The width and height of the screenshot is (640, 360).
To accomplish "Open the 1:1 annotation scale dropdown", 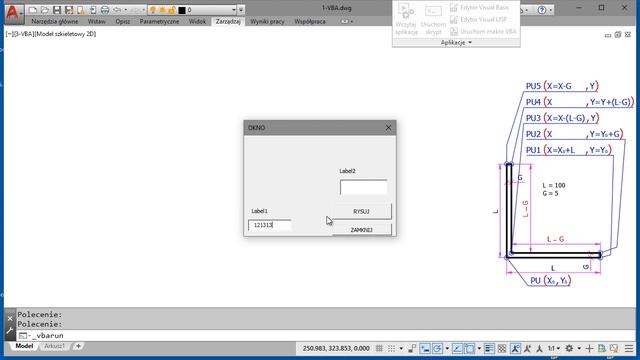I will pyautogui.click(x=554, y=349).
